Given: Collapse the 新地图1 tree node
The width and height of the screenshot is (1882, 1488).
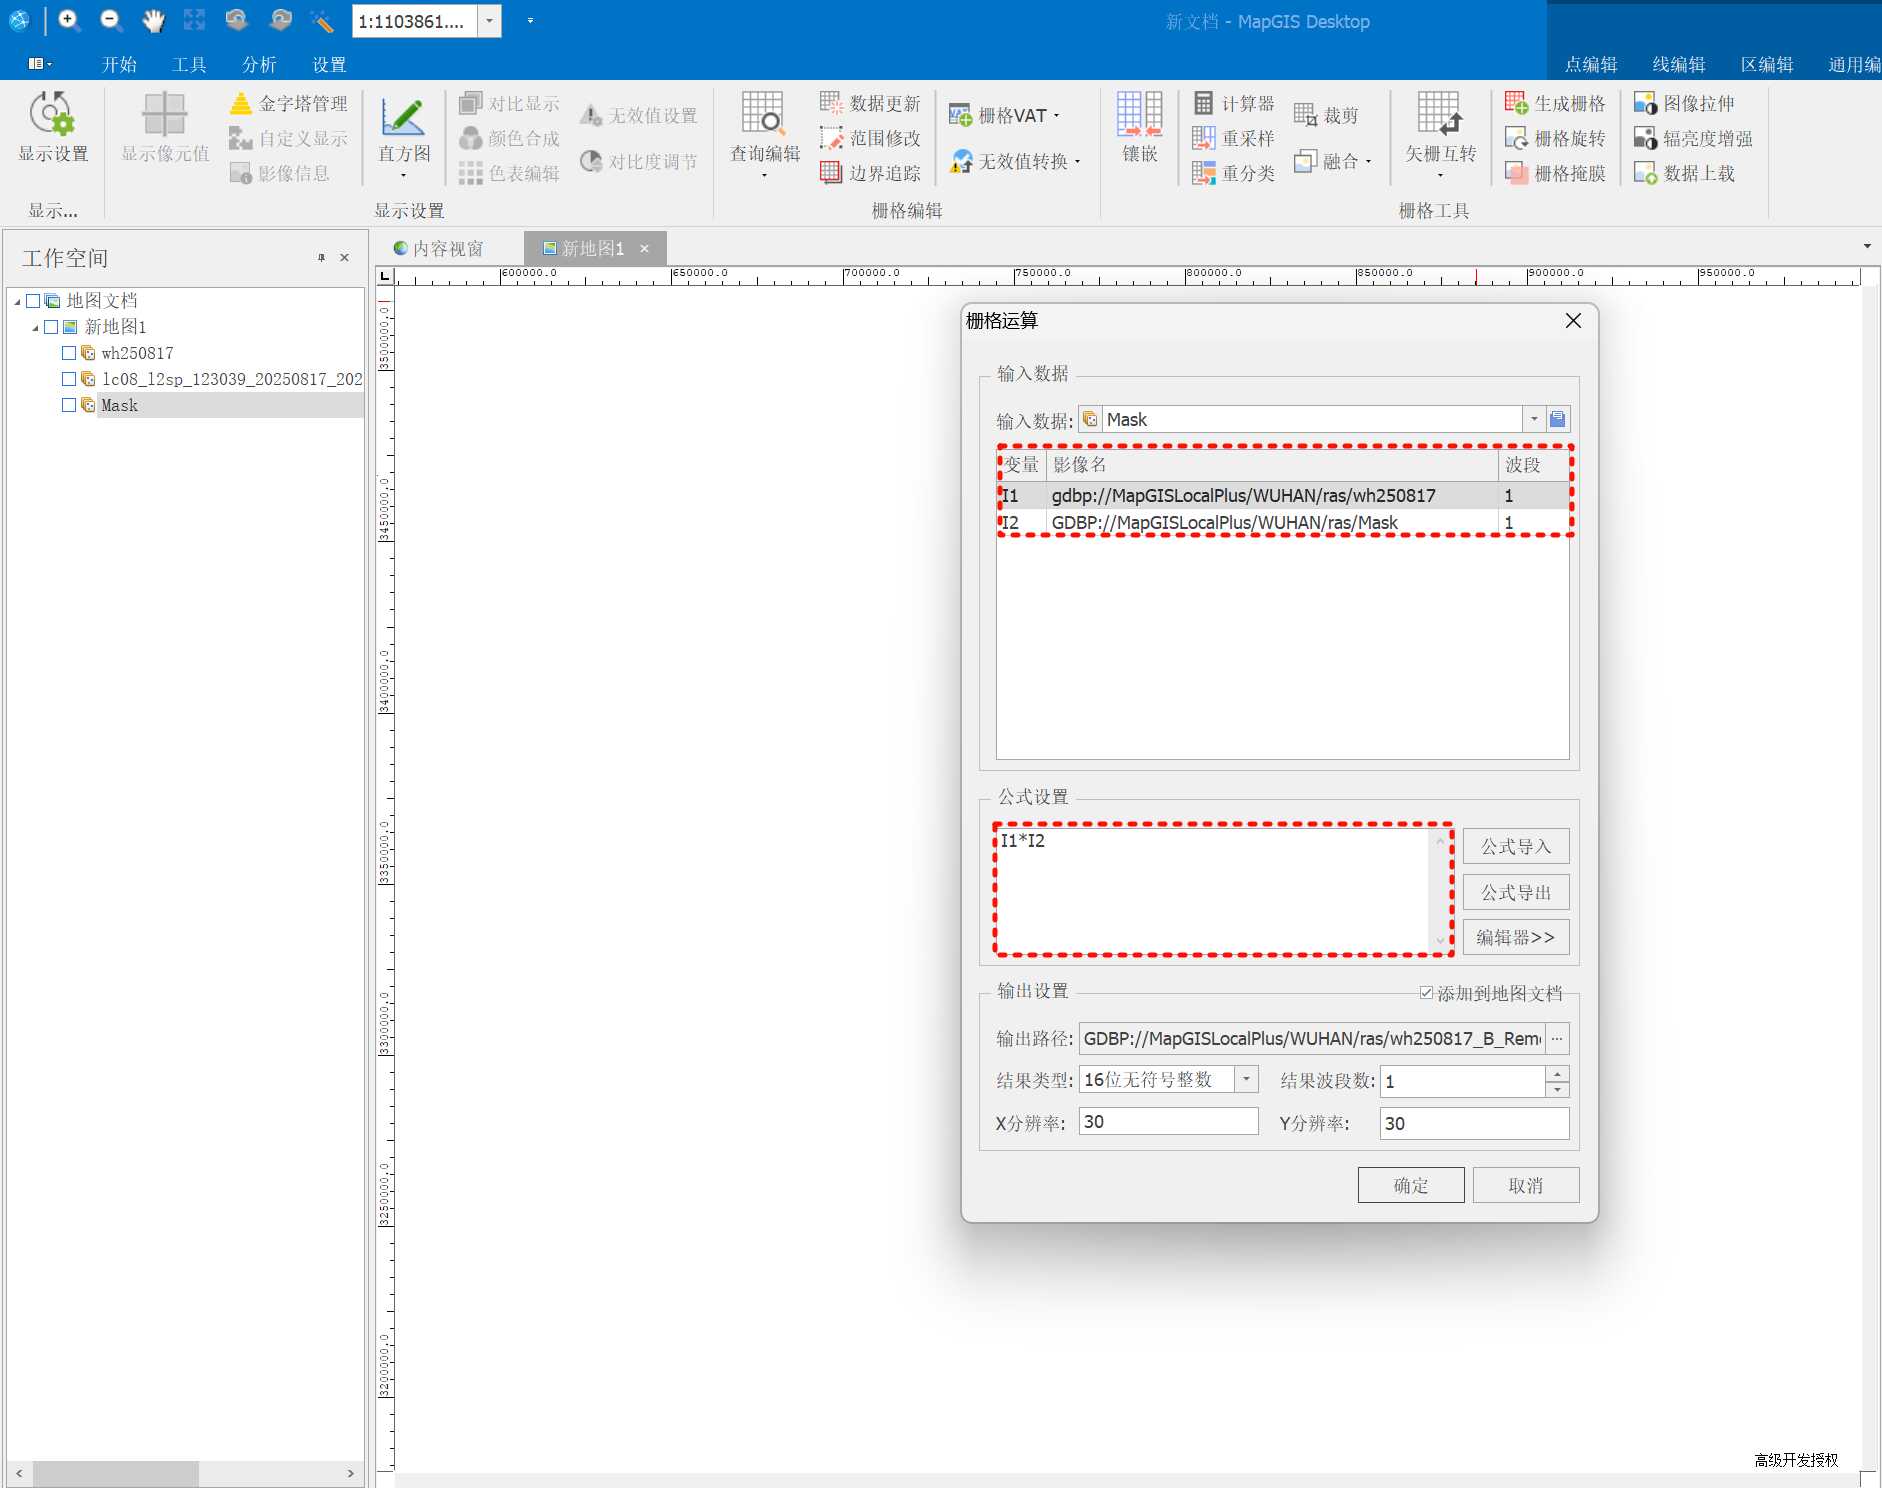Looking at the screenshot, I should [x=35, y=327].
